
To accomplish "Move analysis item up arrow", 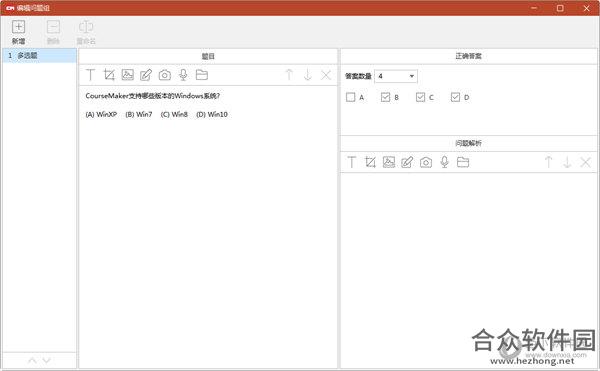I will (548, 162).
